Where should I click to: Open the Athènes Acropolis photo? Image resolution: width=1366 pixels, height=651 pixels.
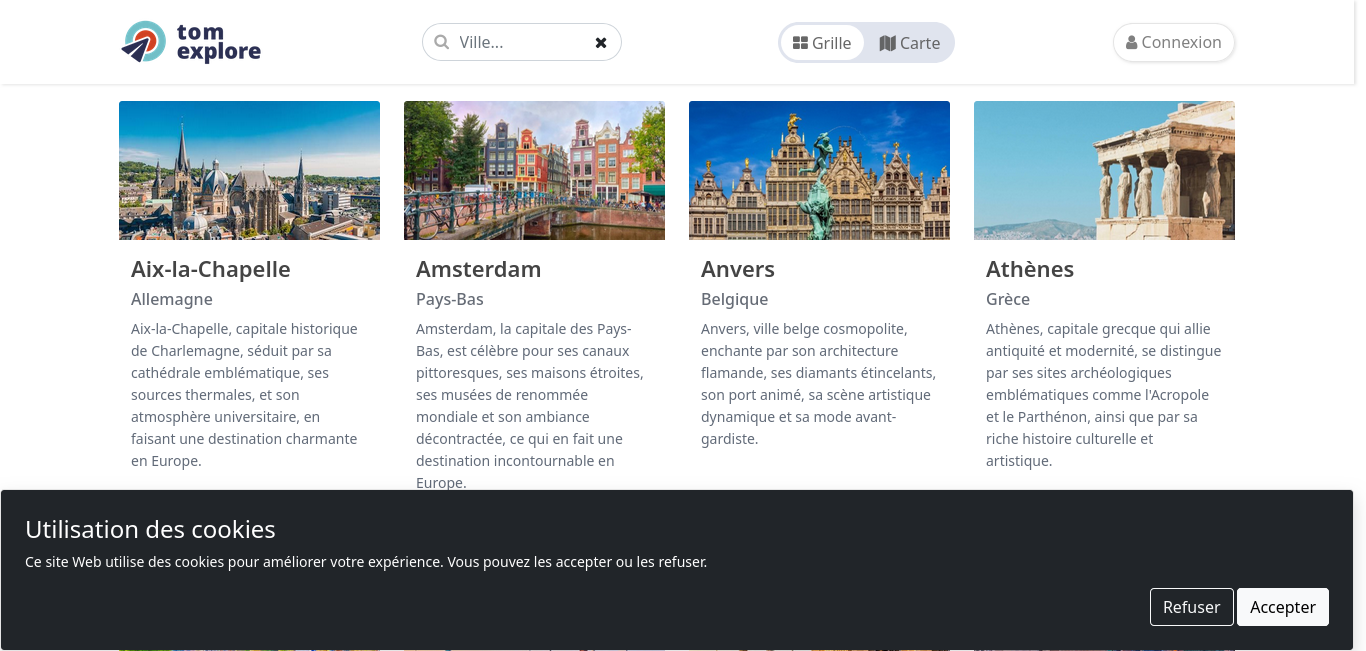pyautogui.click(x=1104, y=170)
